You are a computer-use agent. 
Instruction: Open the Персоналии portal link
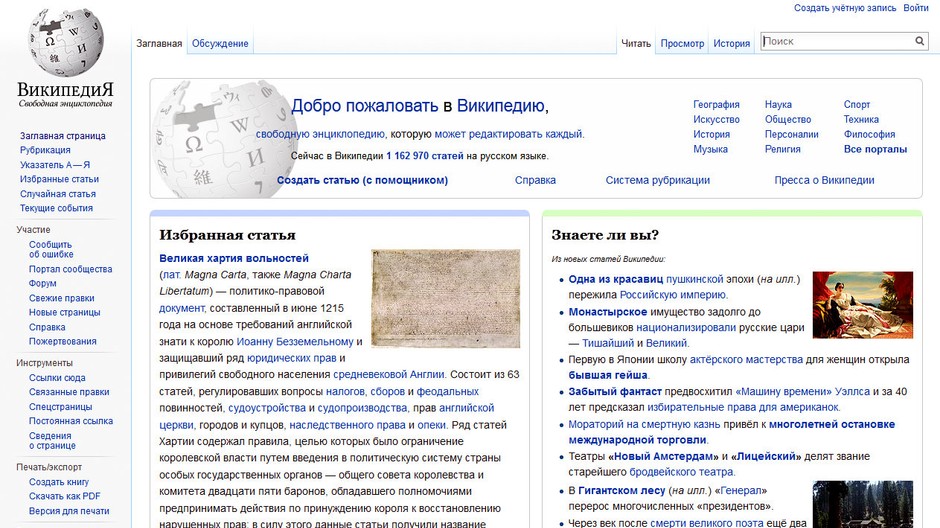click(x=791, y=134)
